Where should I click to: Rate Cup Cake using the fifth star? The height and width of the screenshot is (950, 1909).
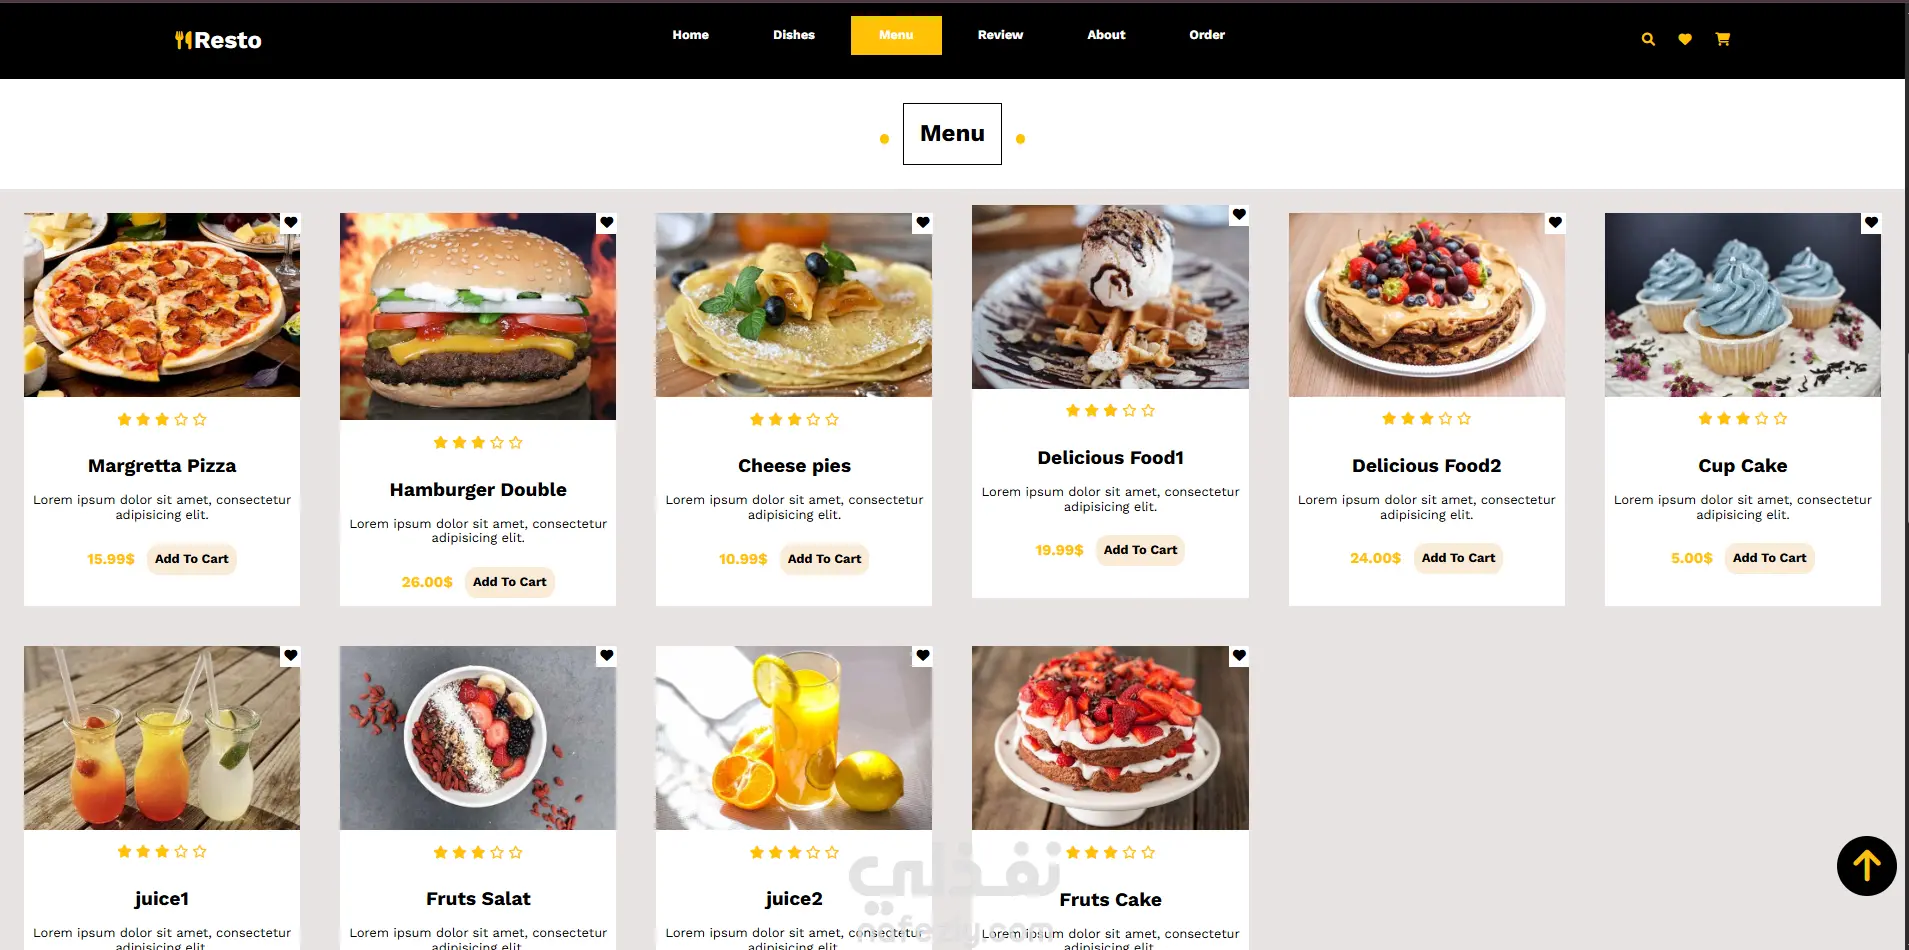(x=1780, y=419)
